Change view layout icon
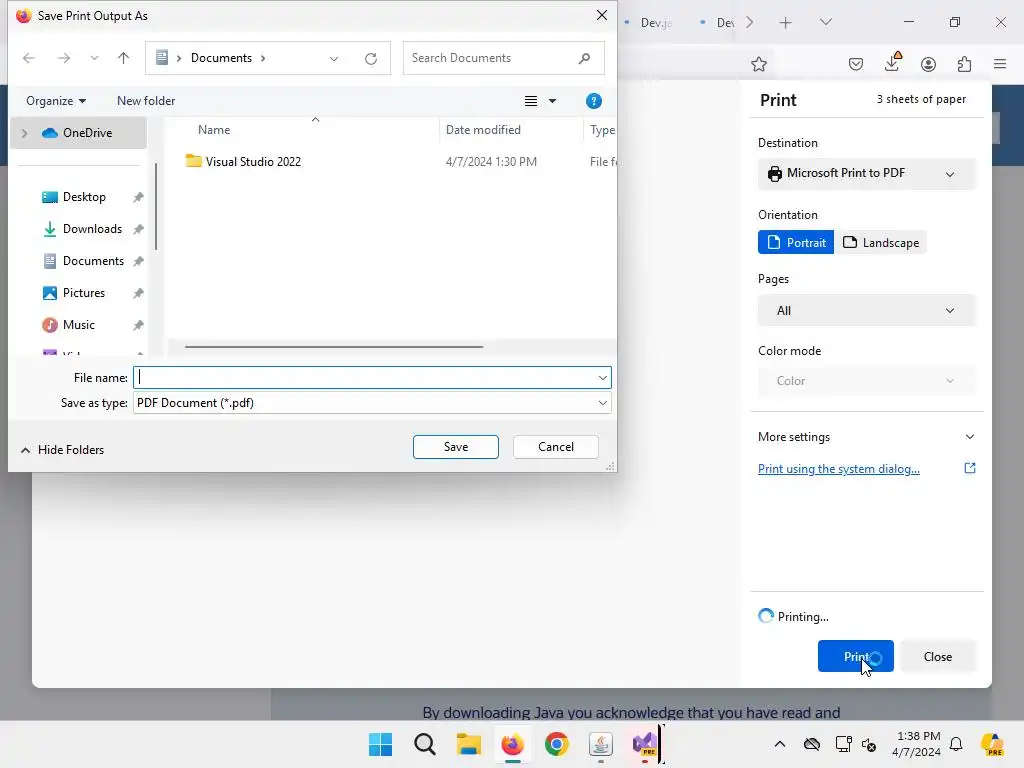Image resolution: width=1024 pixels, height=768 pixels. pos(531,101)
